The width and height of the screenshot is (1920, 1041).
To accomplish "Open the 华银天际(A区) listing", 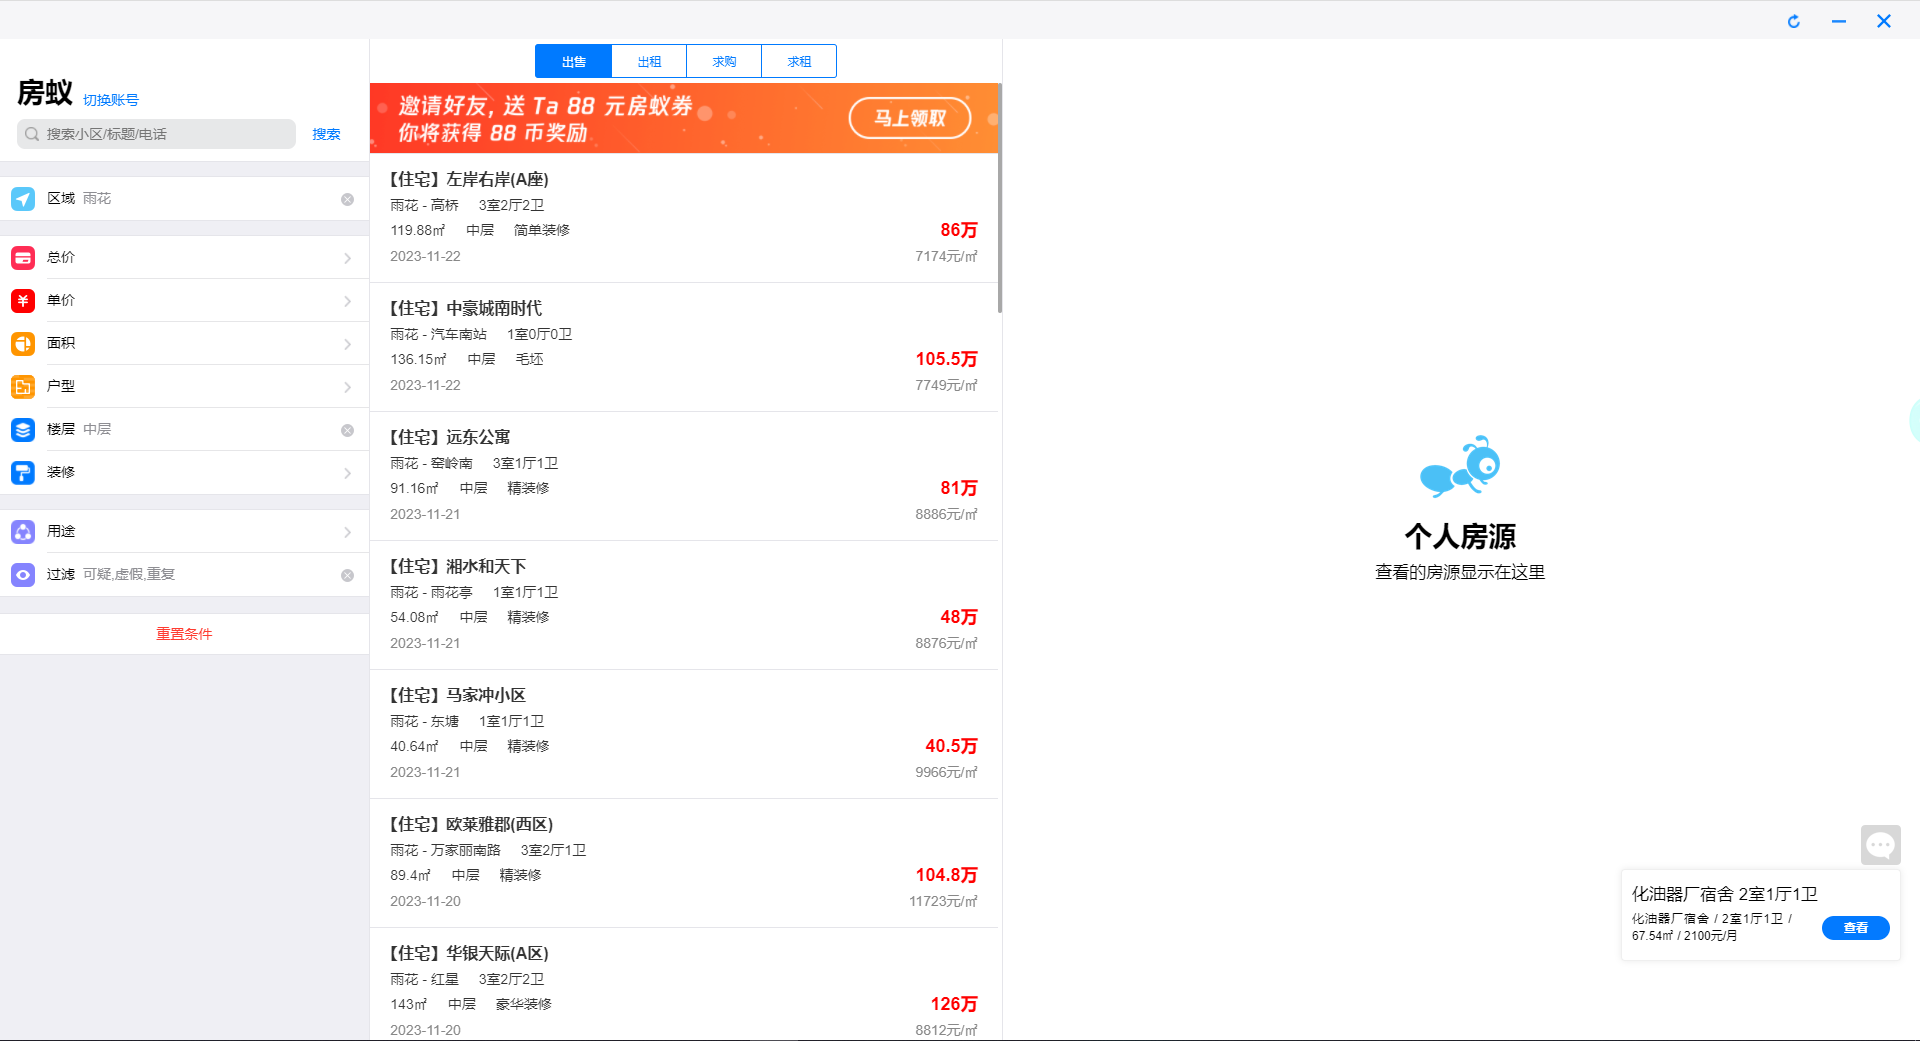I will tap(684, 985).
